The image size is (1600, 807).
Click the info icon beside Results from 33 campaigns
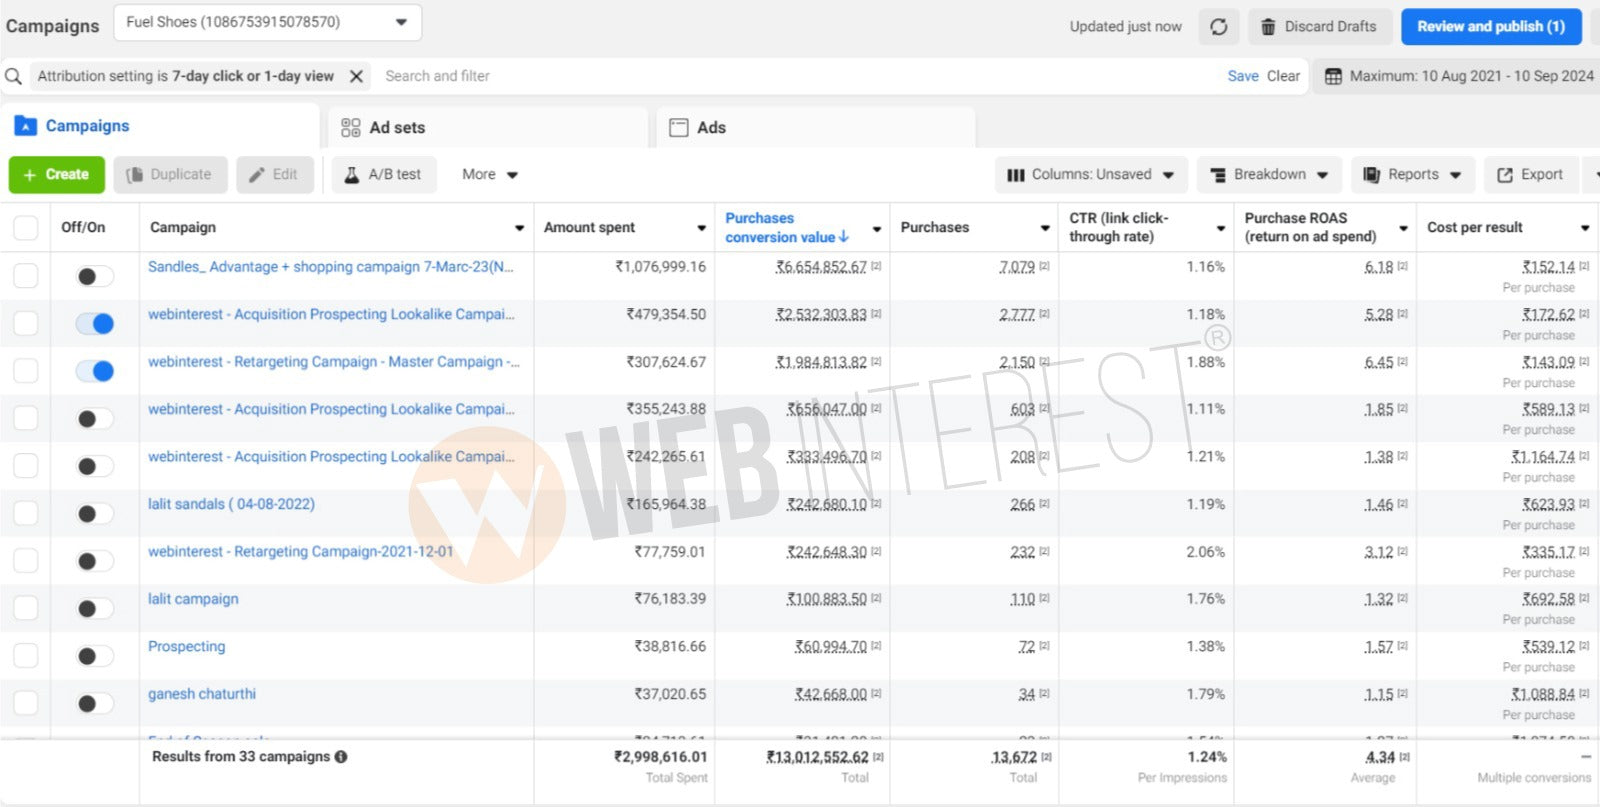(x=341, y=757)
